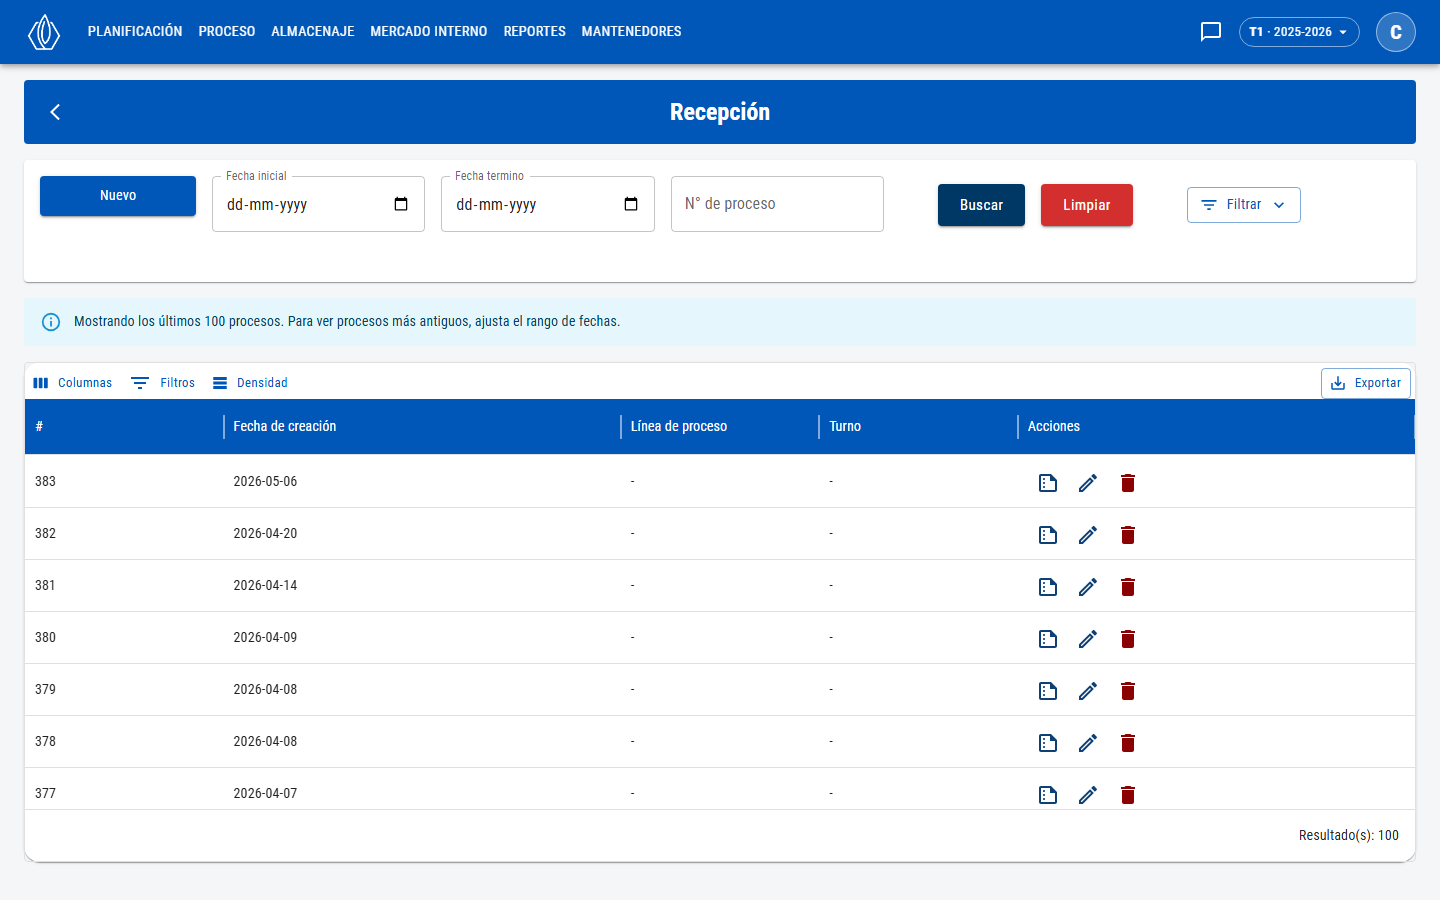1440x900 pixels.
Task: Delete process 378 with trash icon
Action: 1128,743
